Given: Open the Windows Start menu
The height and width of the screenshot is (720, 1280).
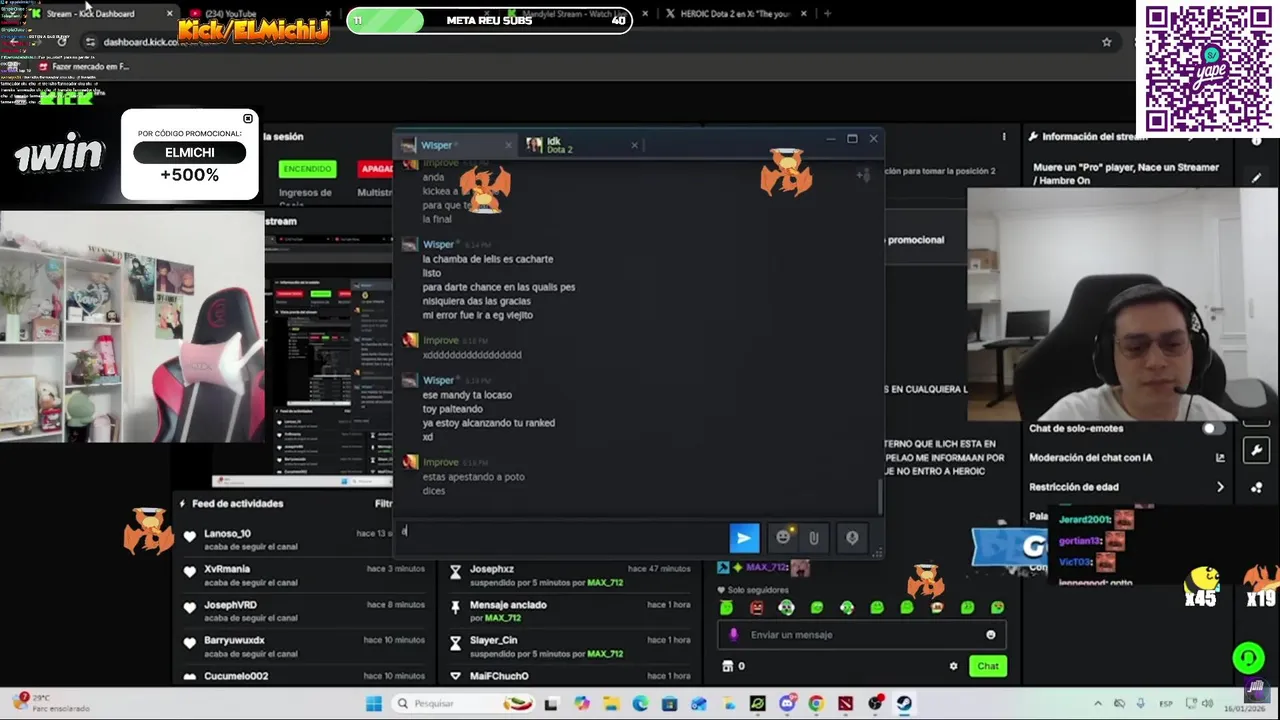Looking at the screenshot, I should click(374, 704).
